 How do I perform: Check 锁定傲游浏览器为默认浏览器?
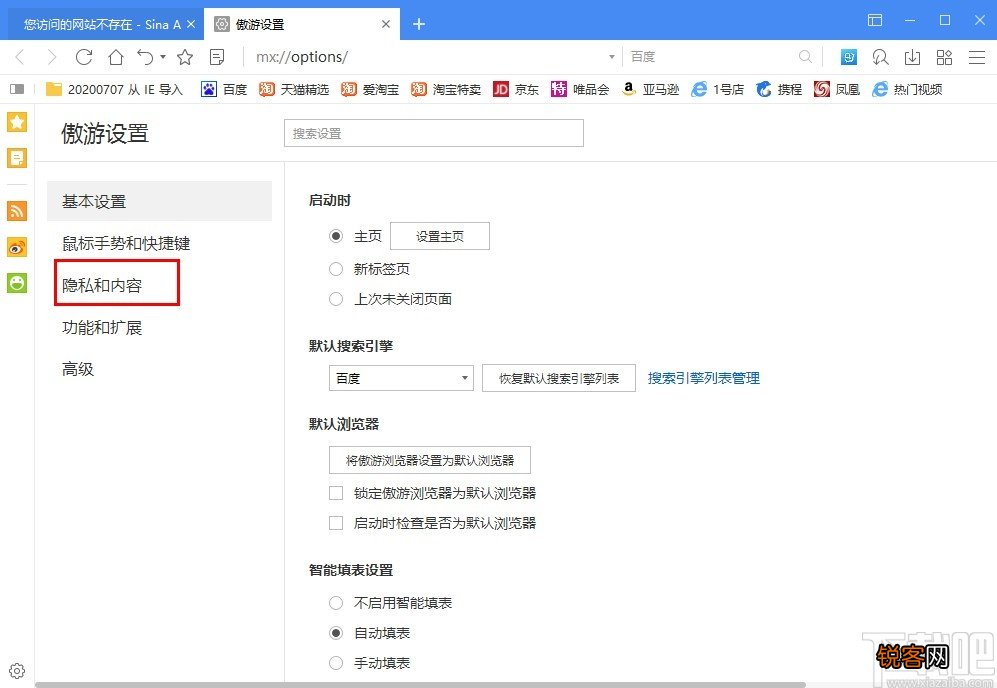[x=336, y=493]
